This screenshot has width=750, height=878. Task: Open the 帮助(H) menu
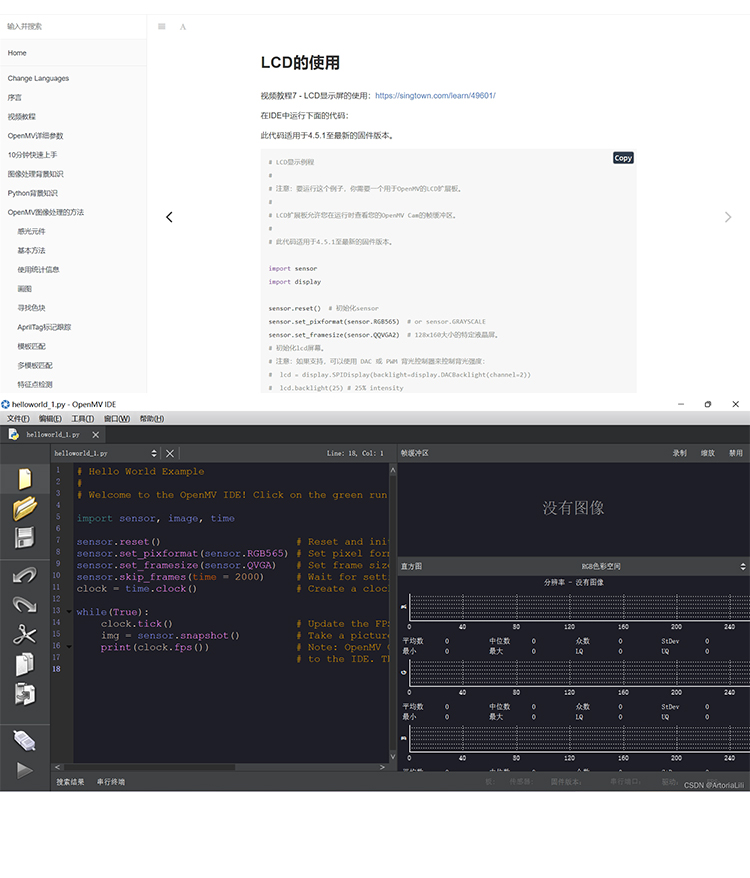coord(152,418)
